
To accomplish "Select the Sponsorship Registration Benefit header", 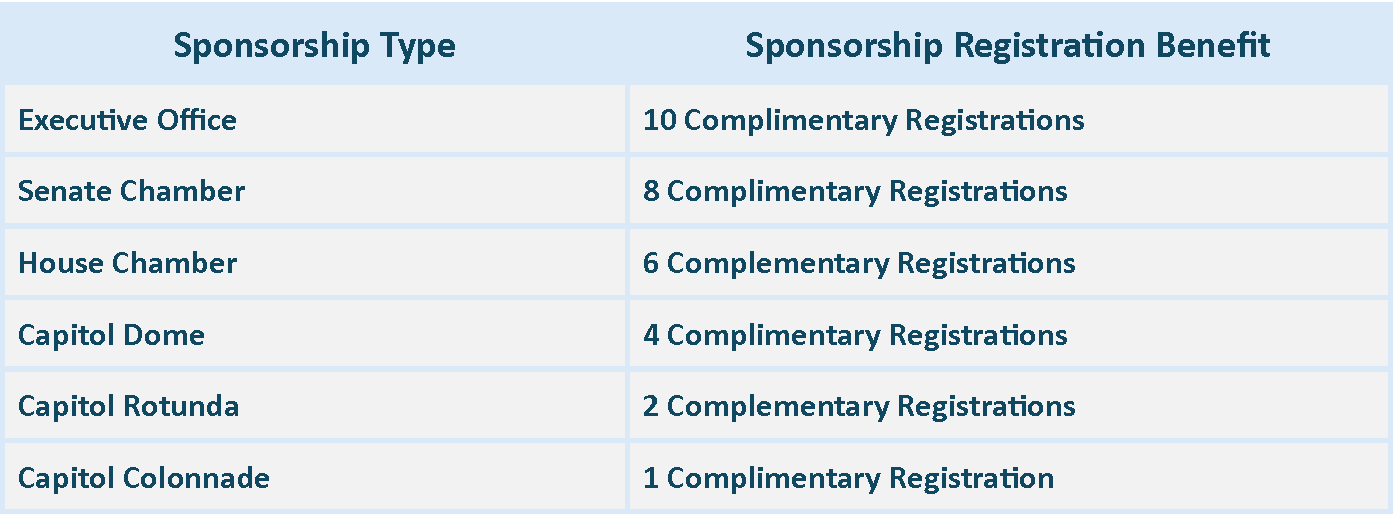I will (x=1008, y=46).
